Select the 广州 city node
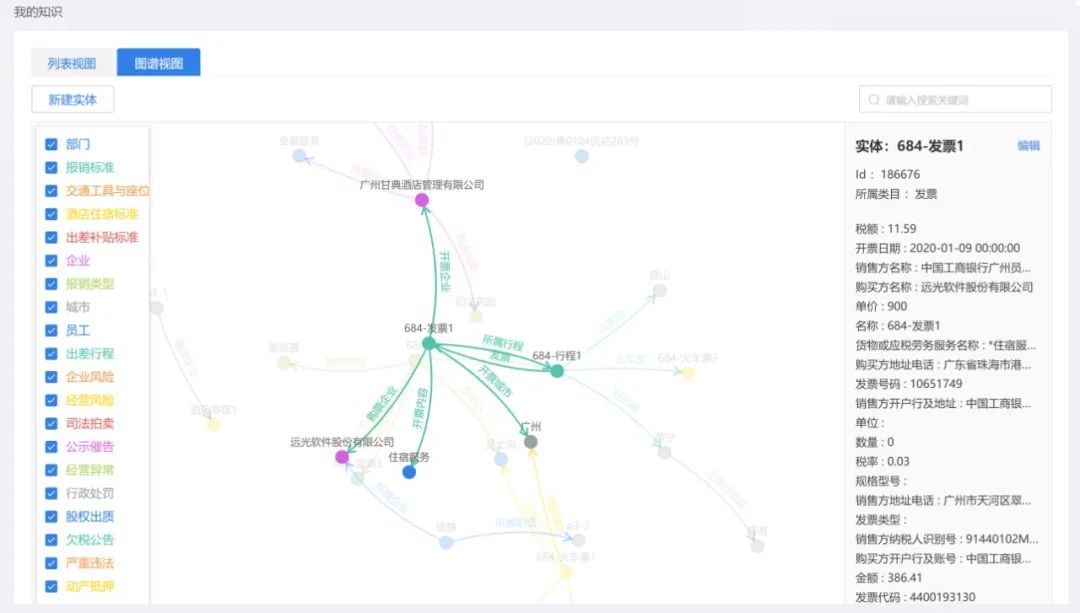The image size is (1080, 613). coord(531,441)
